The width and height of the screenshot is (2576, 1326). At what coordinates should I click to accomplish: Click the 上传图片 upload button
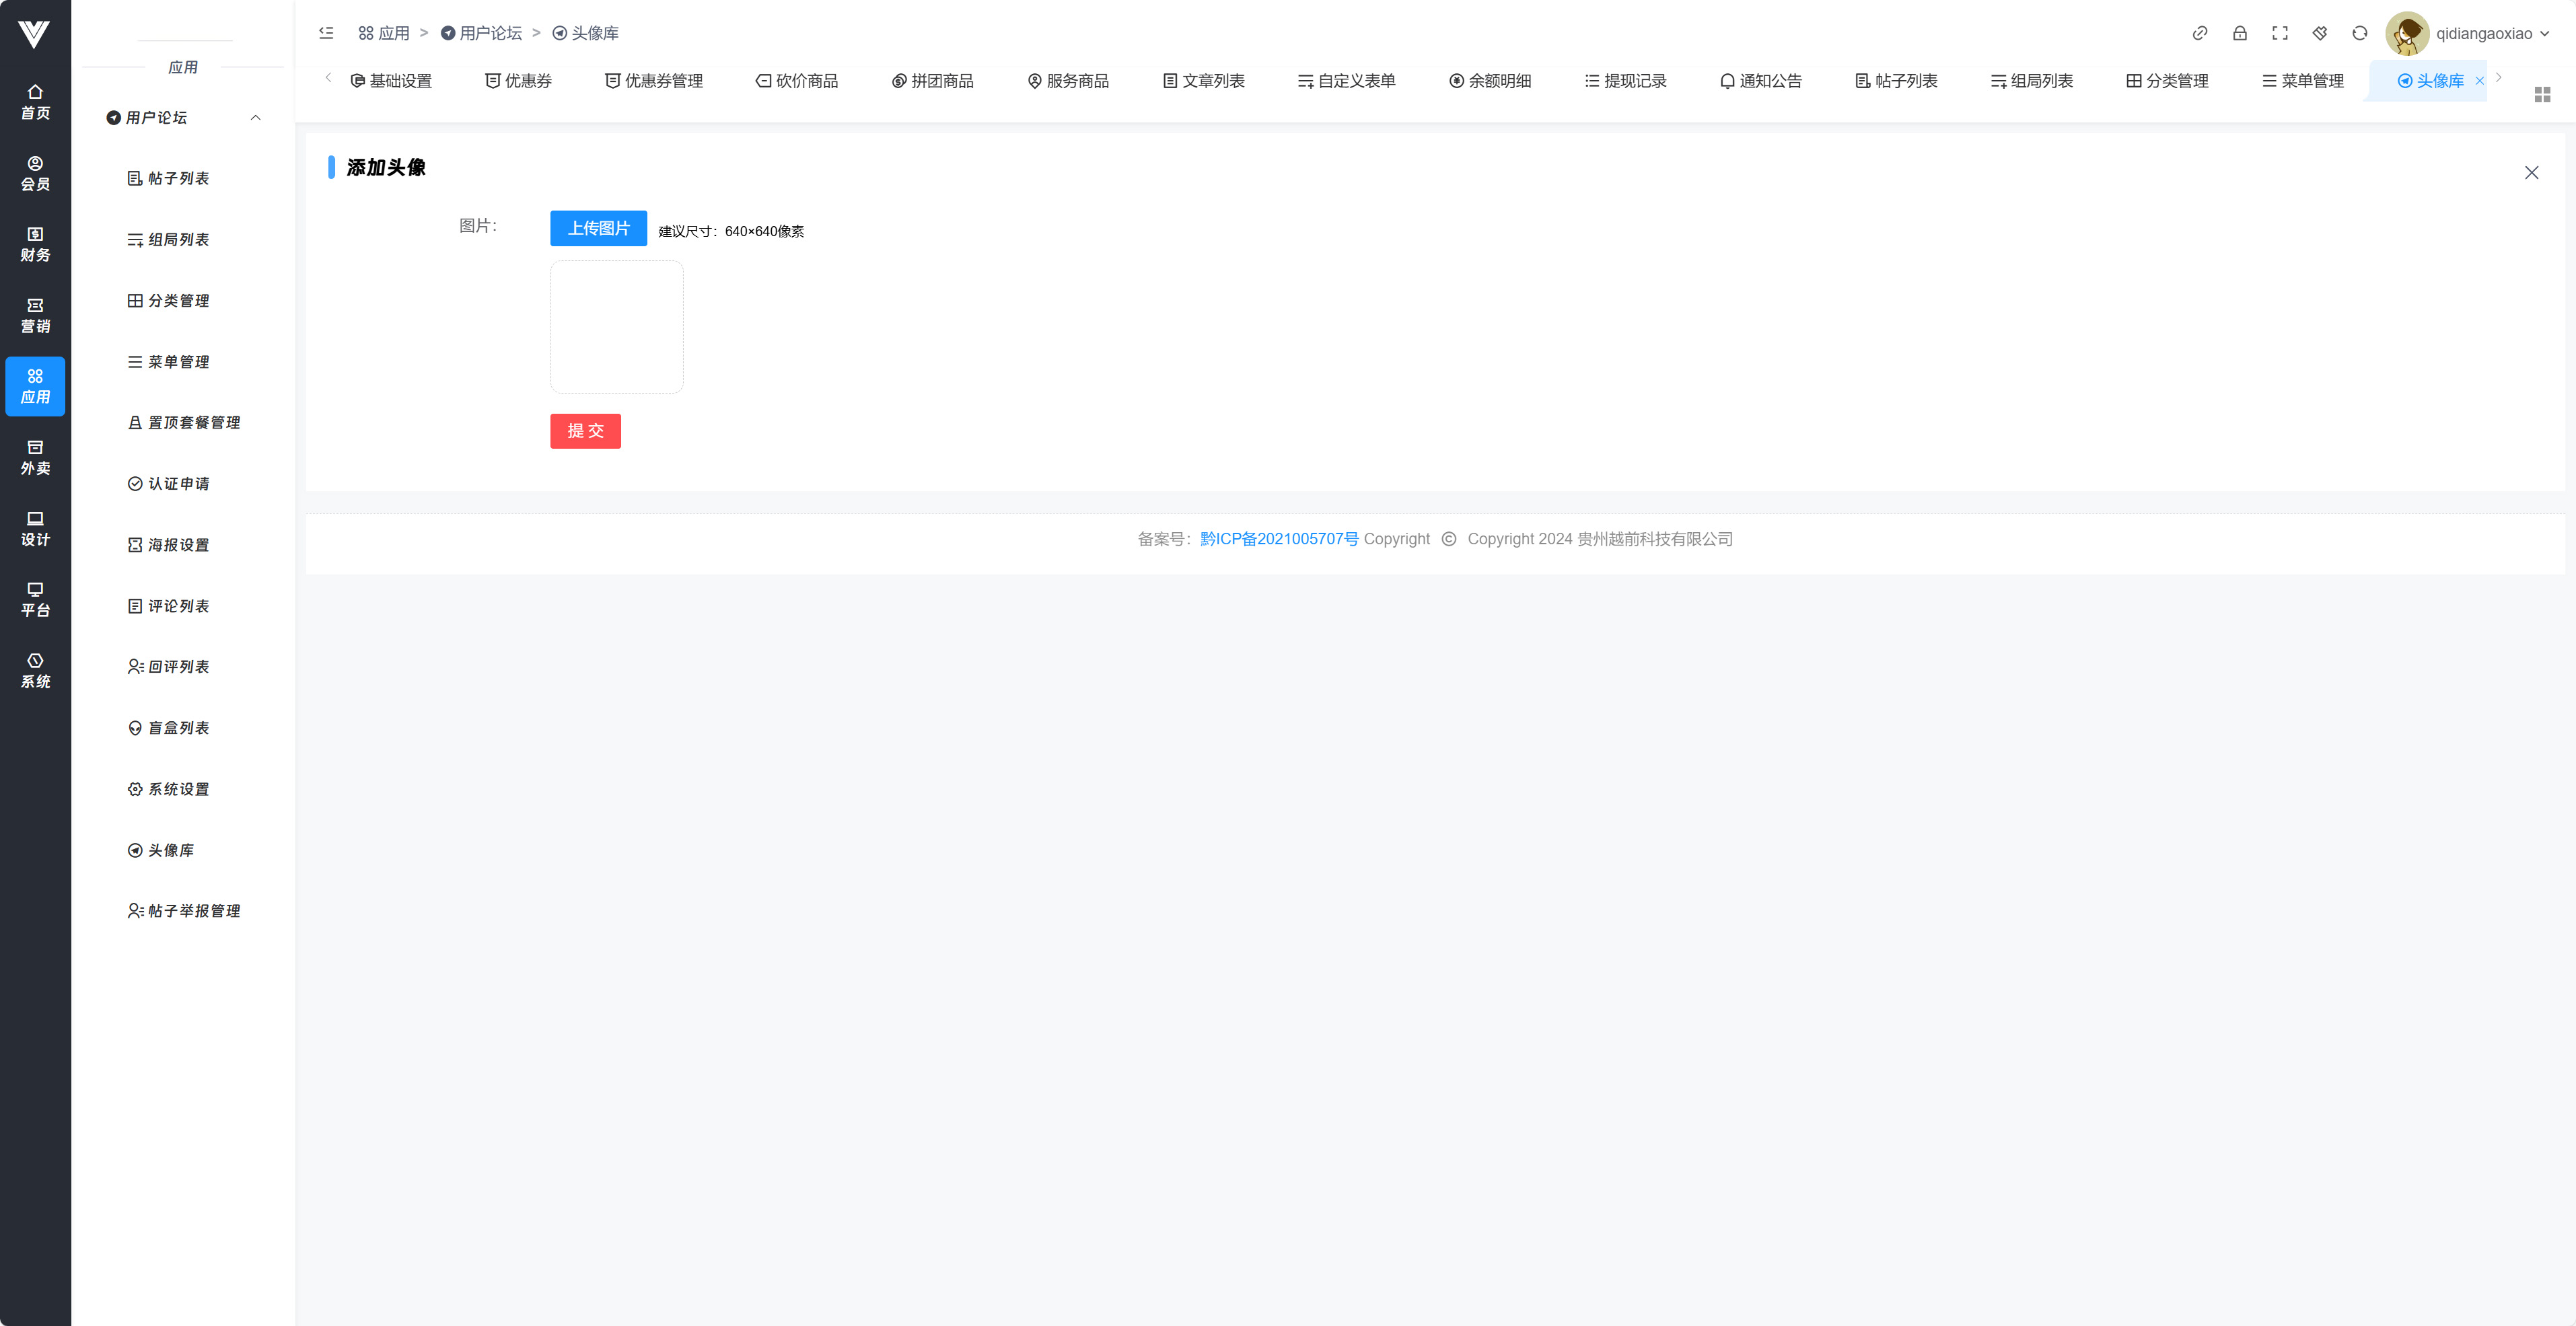pyautogui.click(x=598, y=228)
